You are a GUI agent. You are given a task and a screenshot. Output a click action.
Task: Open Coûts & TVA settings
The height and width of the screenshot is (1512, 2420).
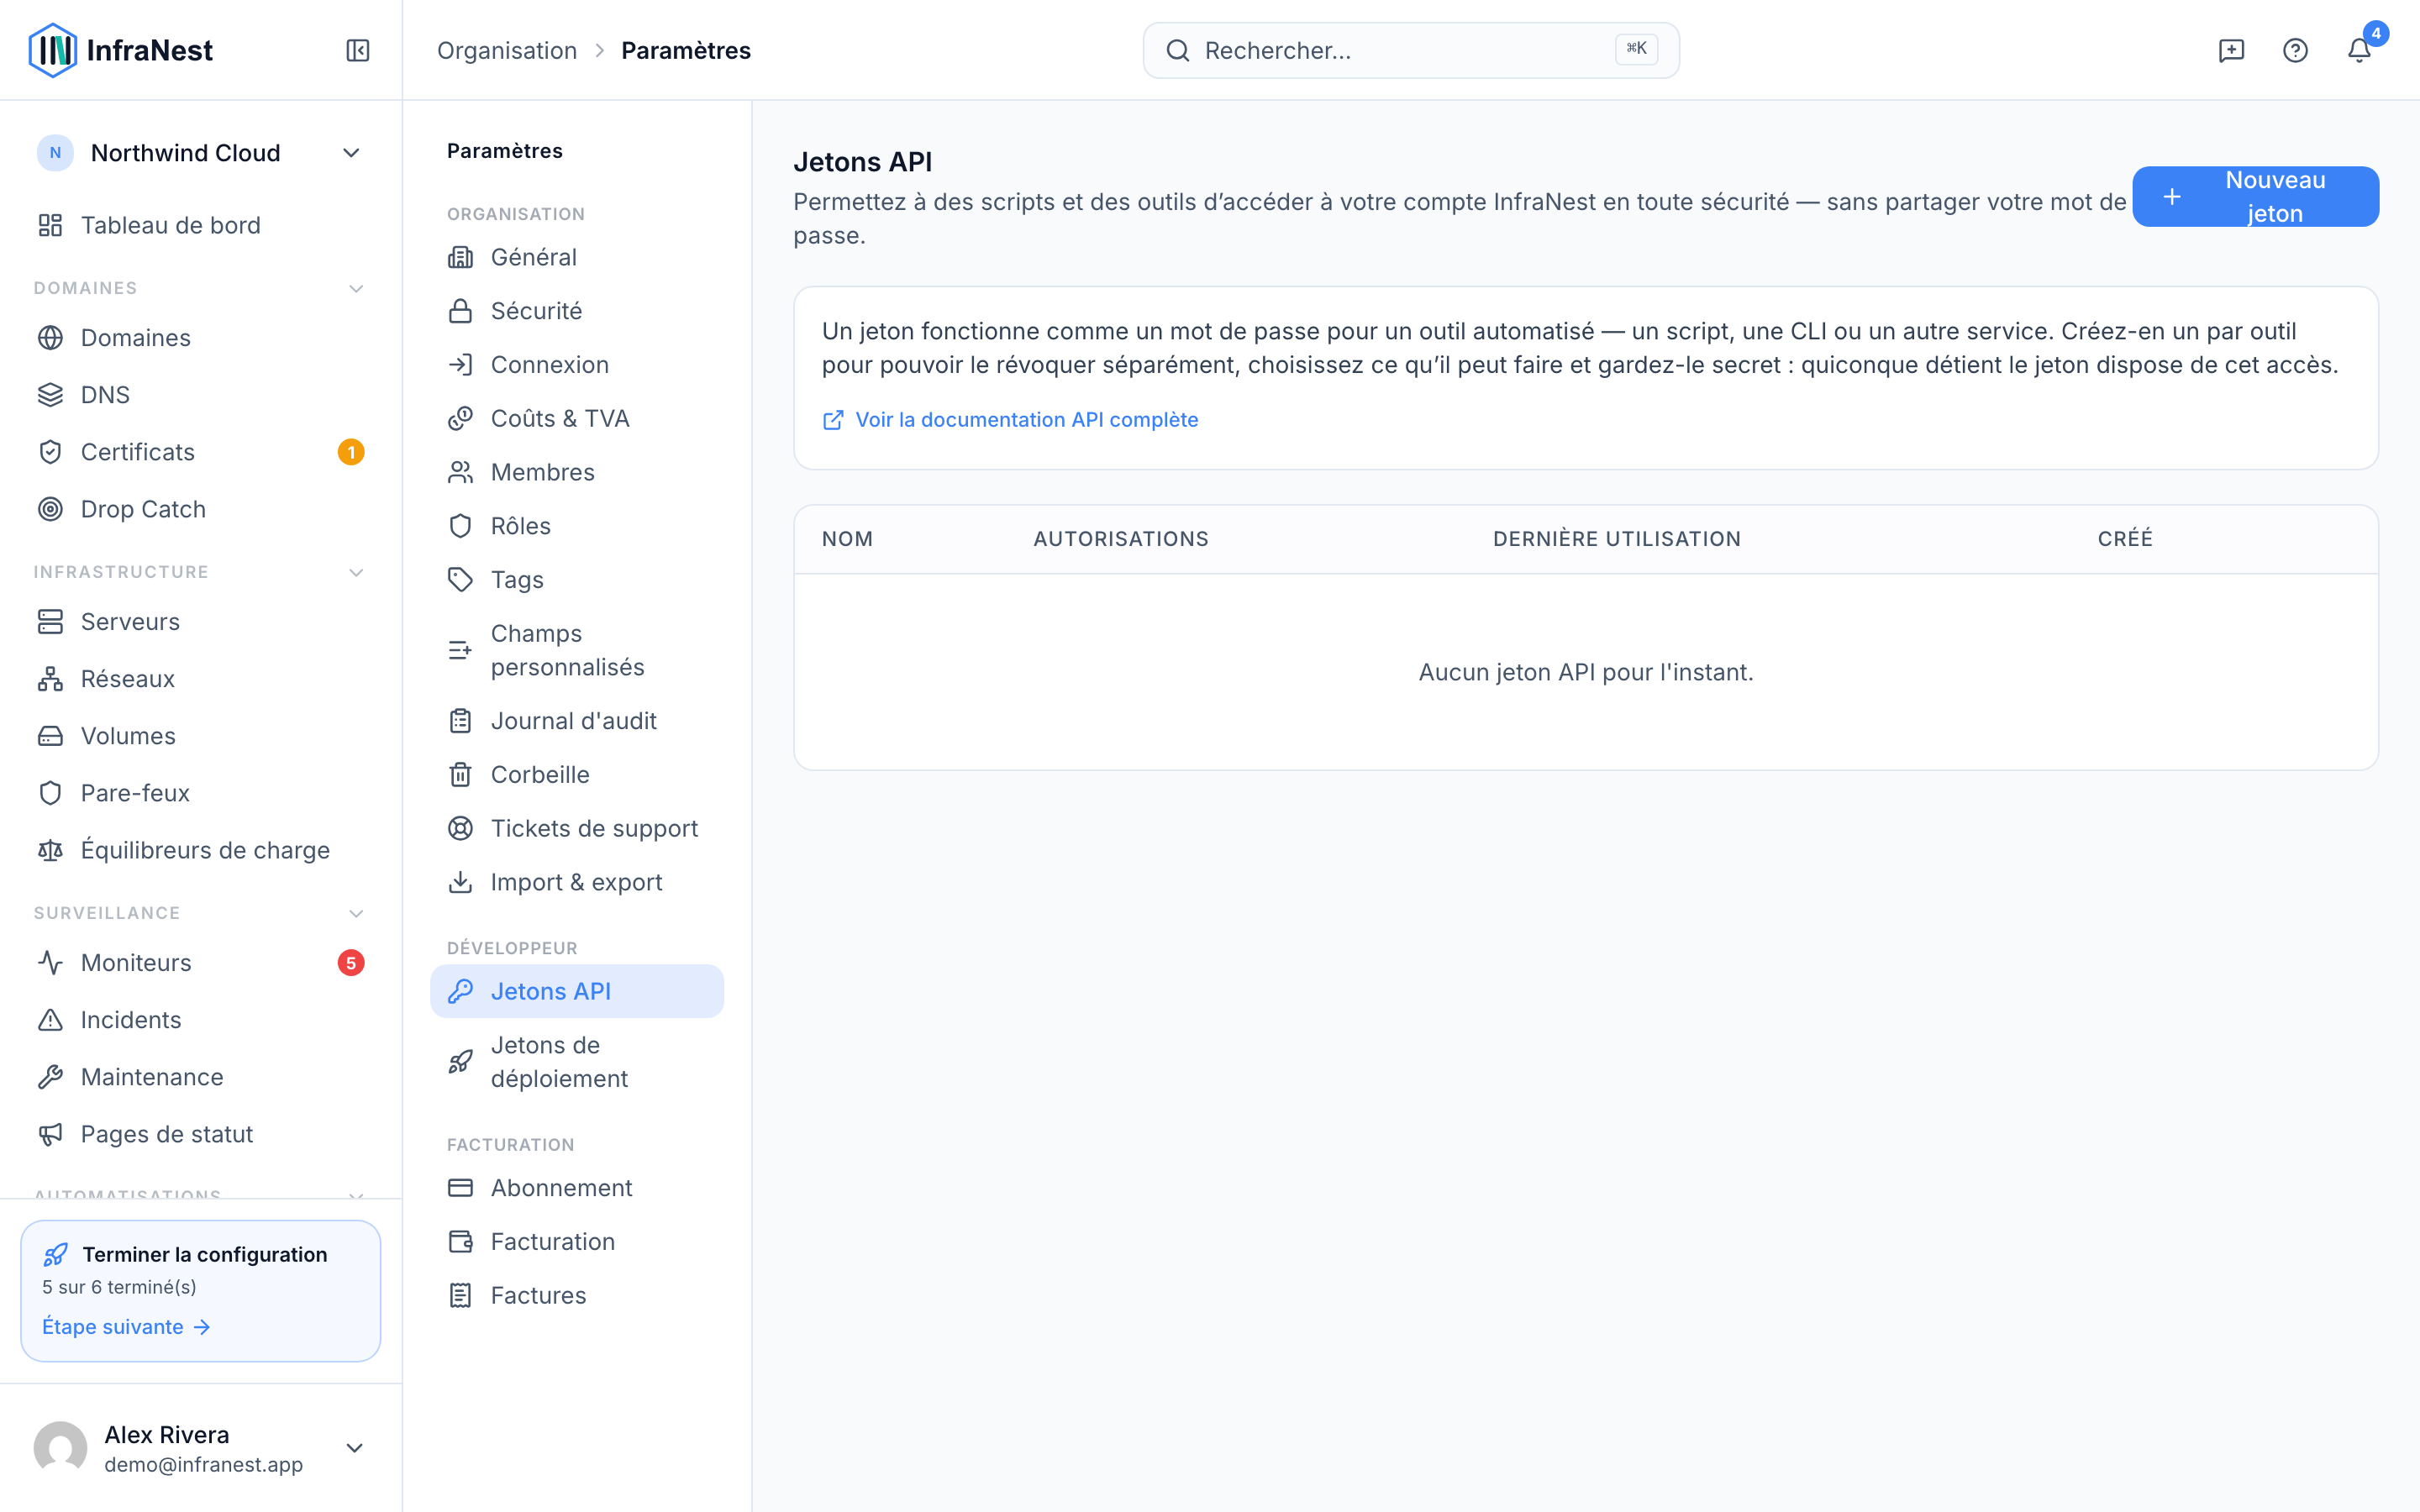577,418
